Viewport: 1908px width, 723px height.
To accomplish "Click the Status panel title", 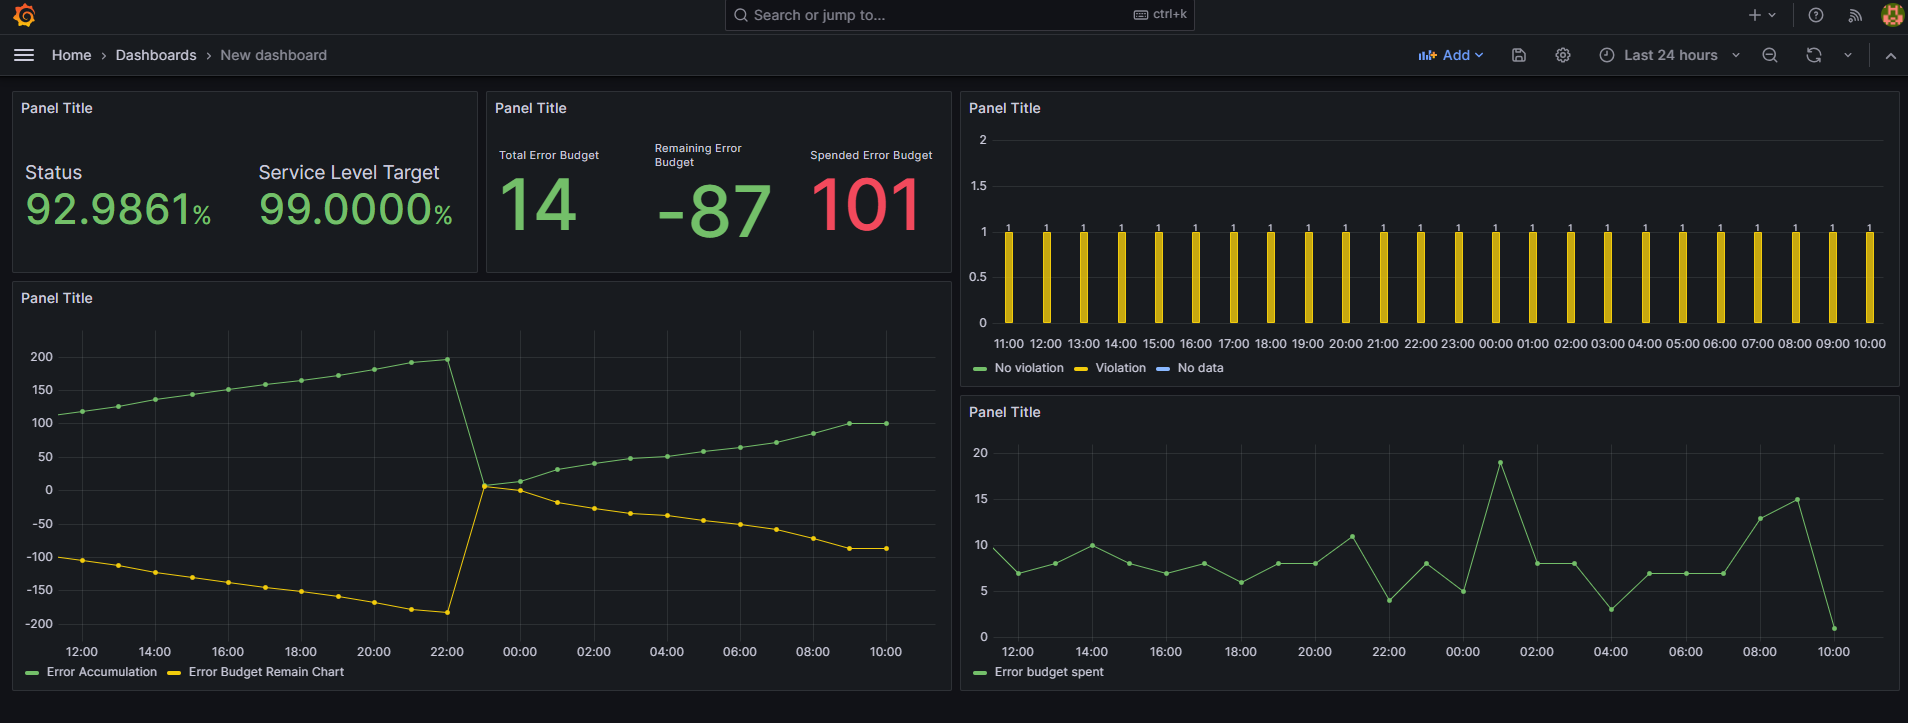I will tap(57, 108).
